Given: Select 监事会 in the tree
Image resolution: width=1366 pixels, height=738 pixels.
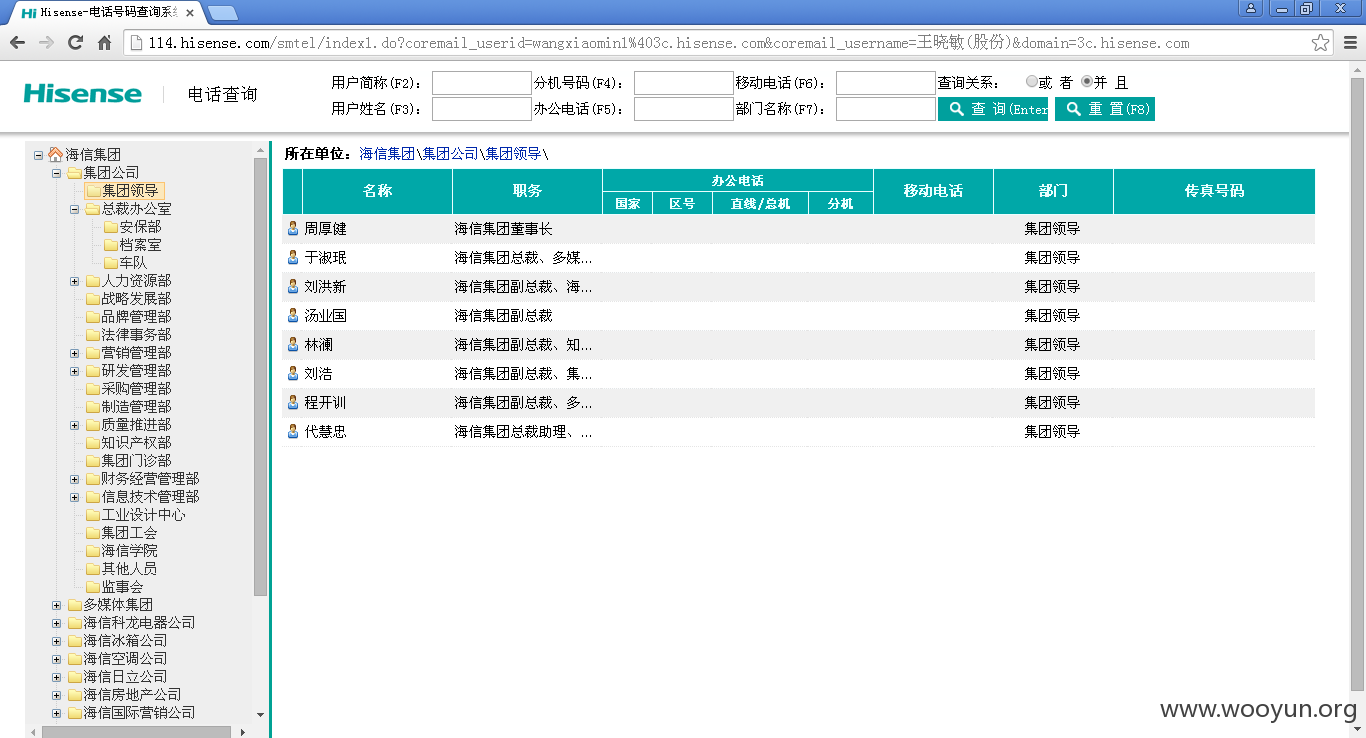Looking at the screenshot, I should (122, 587).
